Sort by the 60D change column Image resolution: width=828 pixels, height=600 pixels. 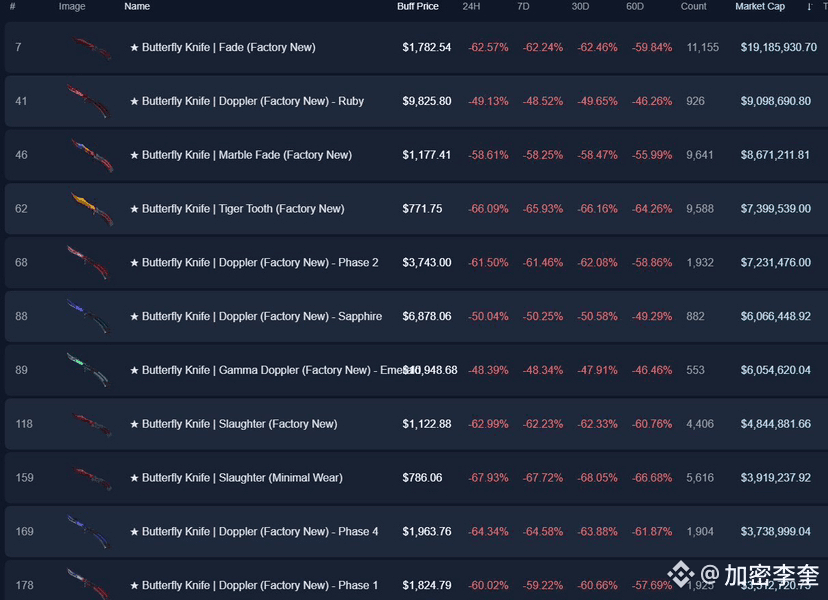pyautogui.click(x=635, y=7)
